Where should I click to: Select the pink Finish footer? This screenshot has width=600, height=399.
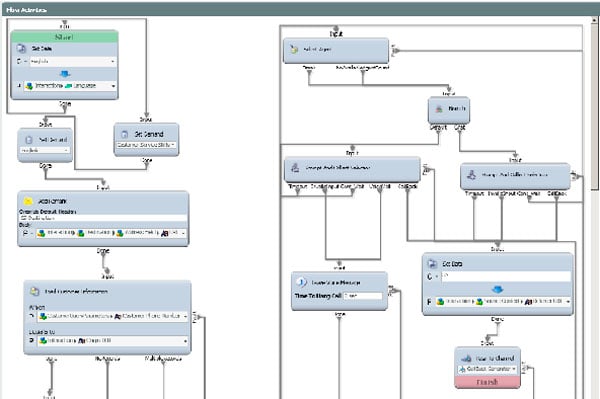pos(488,382)
